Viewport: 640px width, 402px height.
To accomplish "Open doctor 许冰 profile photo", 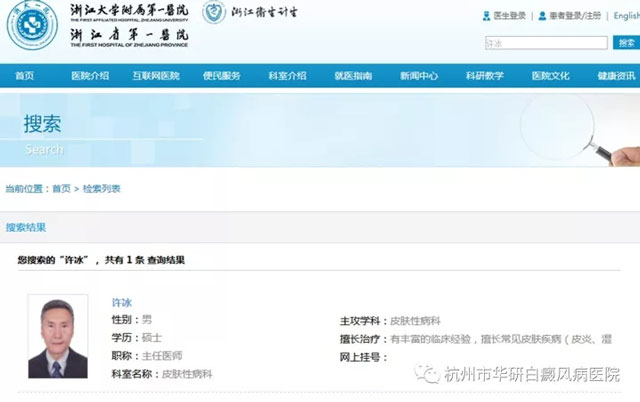I will coord(58,336).
